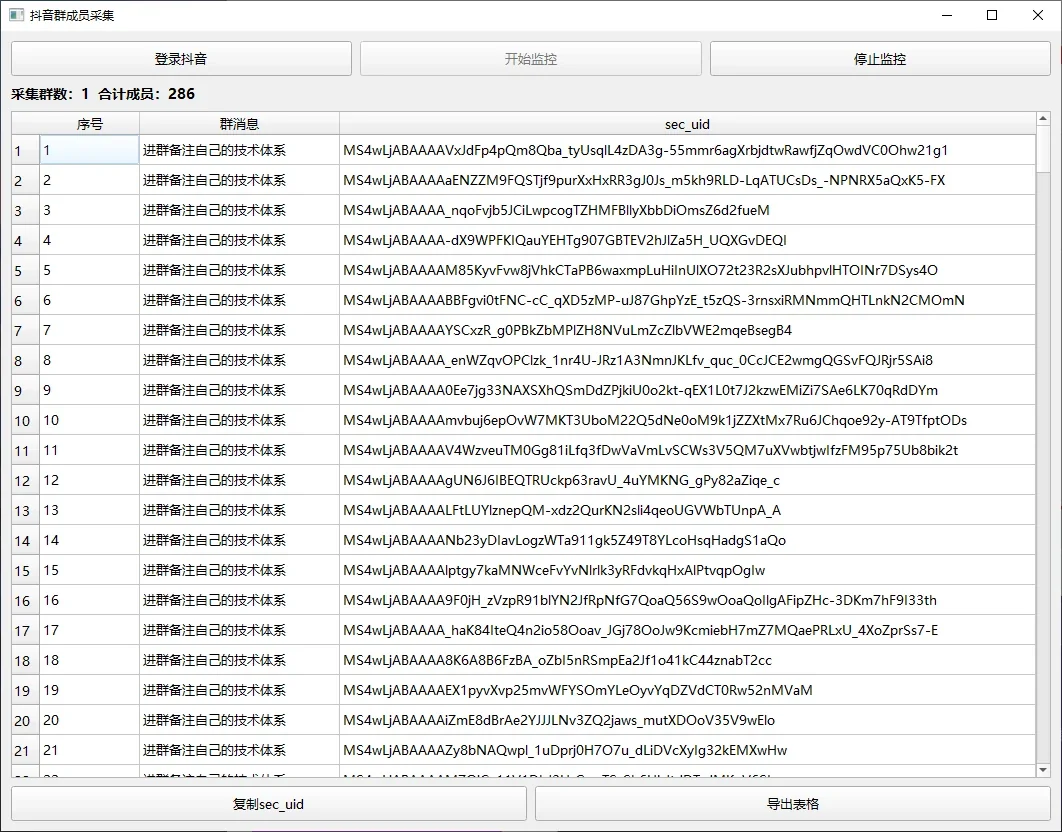Image resolution: width=1062 pixels, height=832 pixels.
Task: Select sec_uid starting with MS4wLjABAAAA_haK84
Action: [x=687, y=630]
